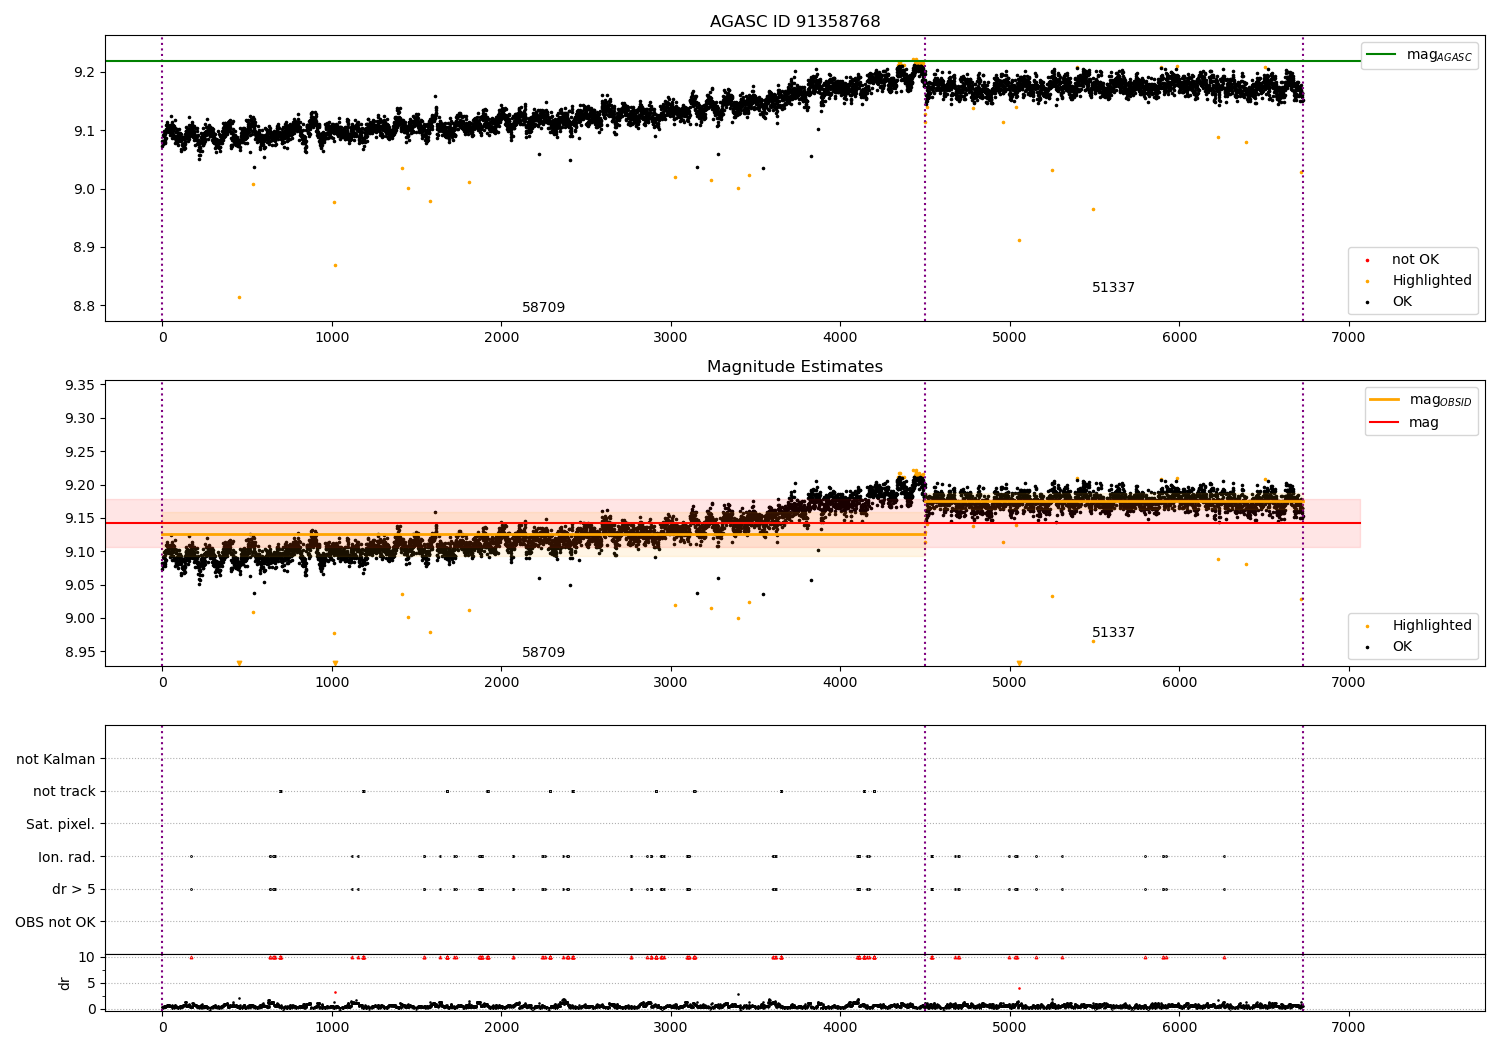Click 'Highlighted' in the AGASC ID plot legend

[1432, 281]
